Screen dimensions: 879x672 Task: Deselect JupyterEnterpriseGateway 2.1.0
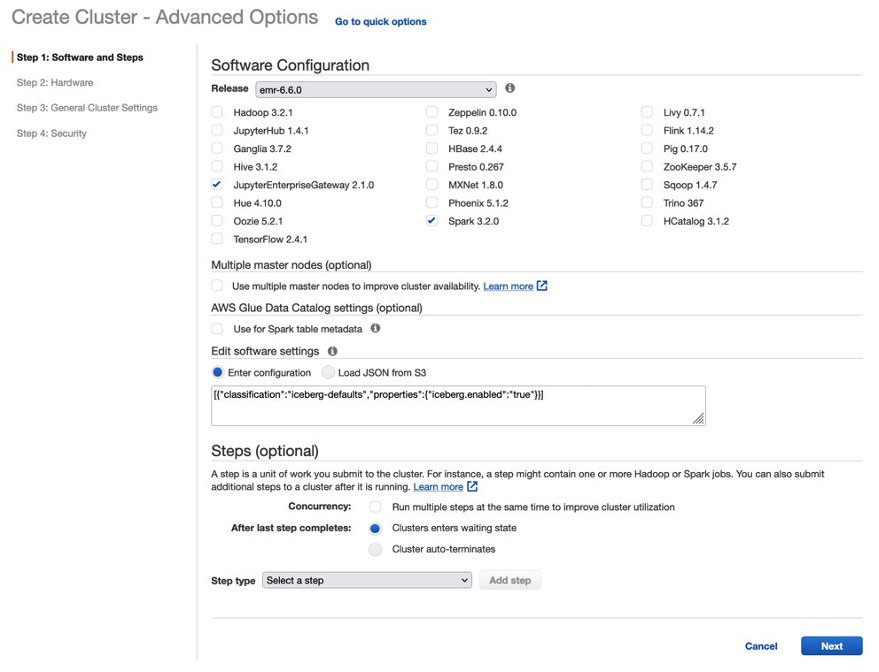click(217, 185)
